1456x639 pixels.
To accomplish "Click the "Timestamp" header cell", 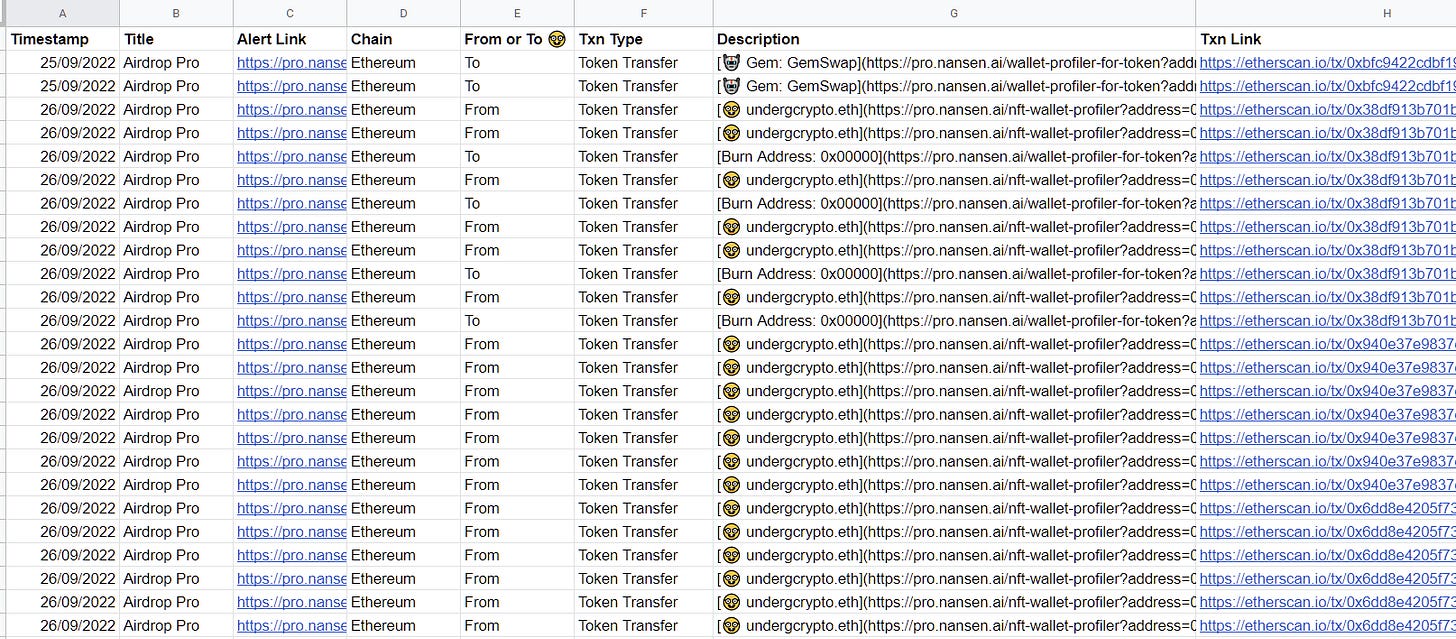I will [63, 39].
